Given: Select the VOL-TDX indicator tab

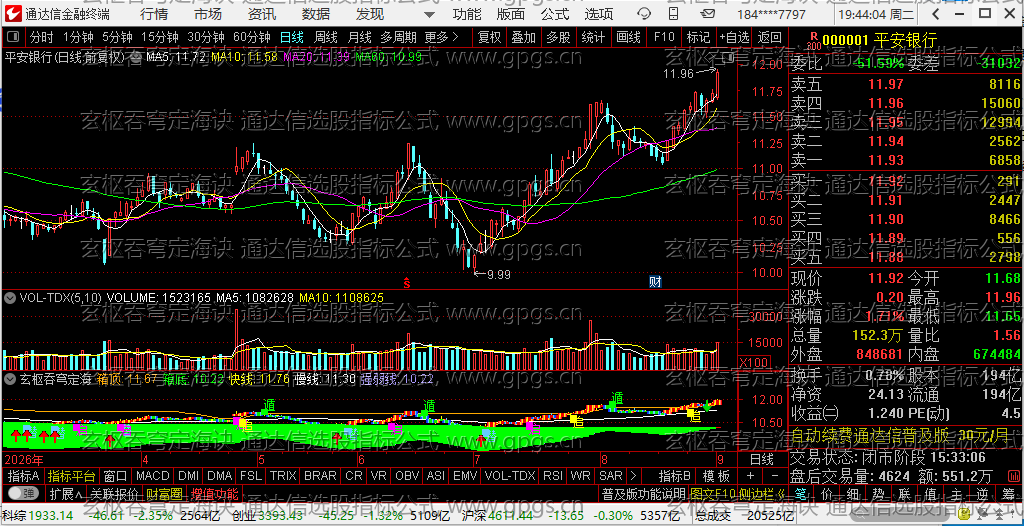Looking at the screenshot, I should coord(509,476).
